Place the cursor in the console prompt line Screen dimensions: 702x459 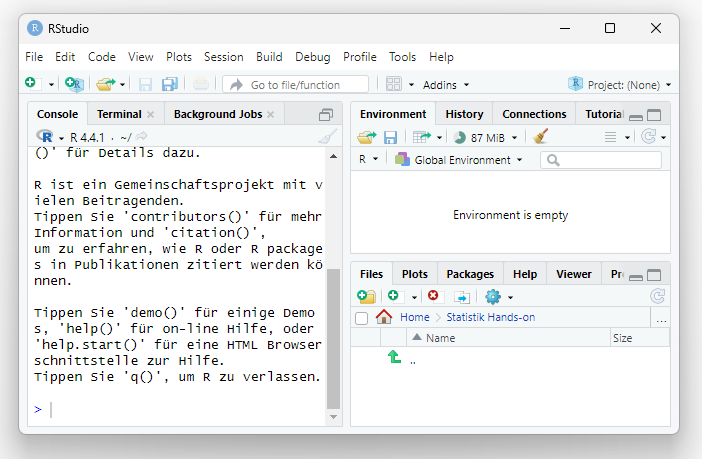[179, 409]
